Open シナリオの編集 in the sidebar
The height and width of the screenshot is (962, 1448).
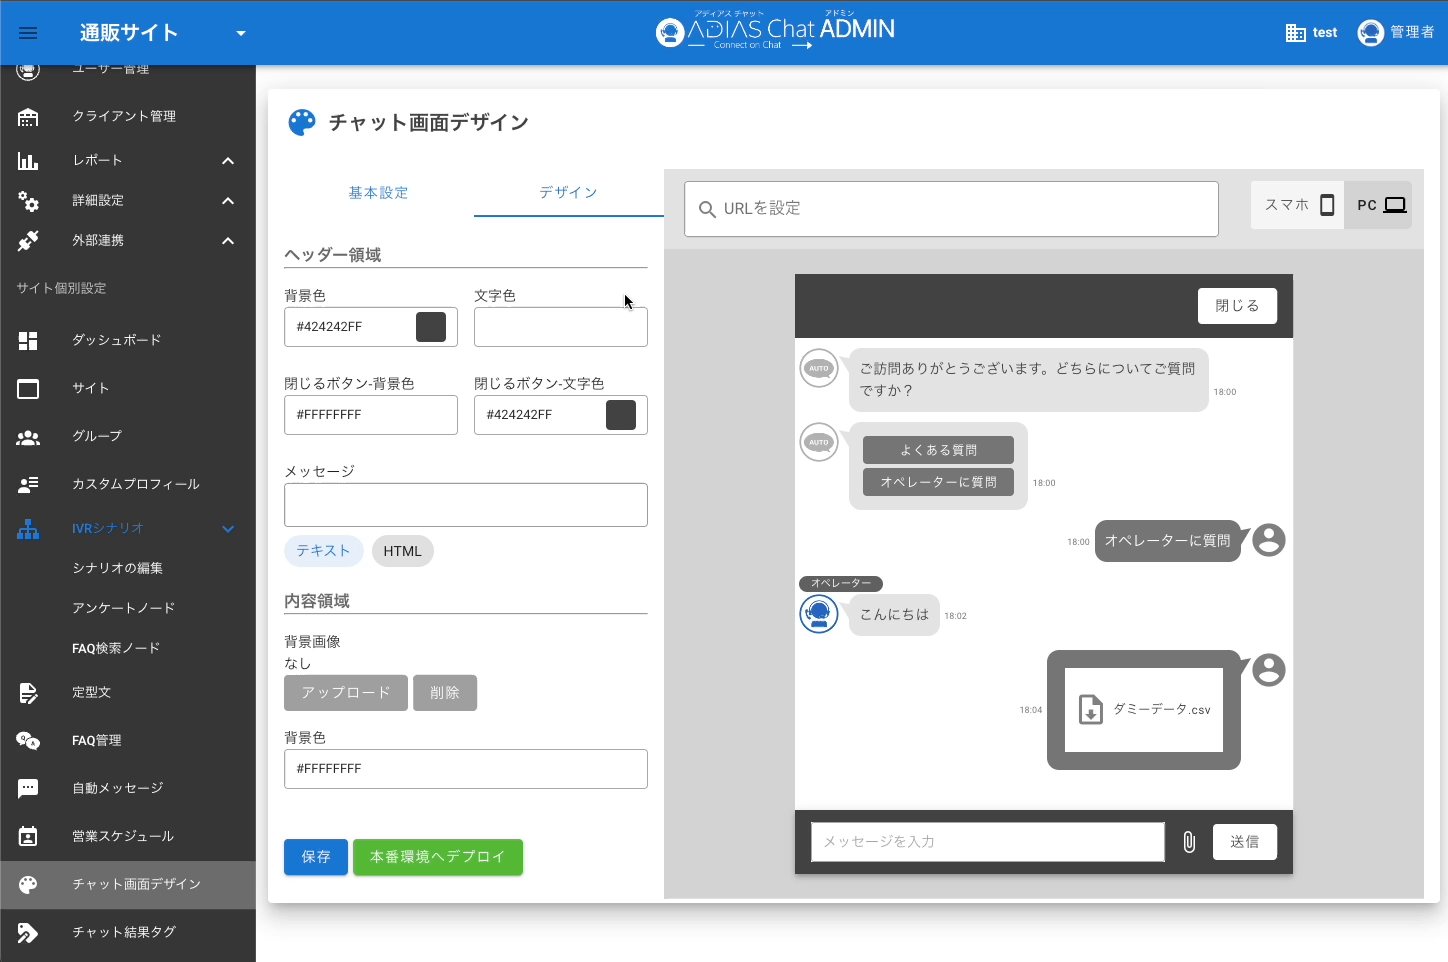[x=117, y=568]
